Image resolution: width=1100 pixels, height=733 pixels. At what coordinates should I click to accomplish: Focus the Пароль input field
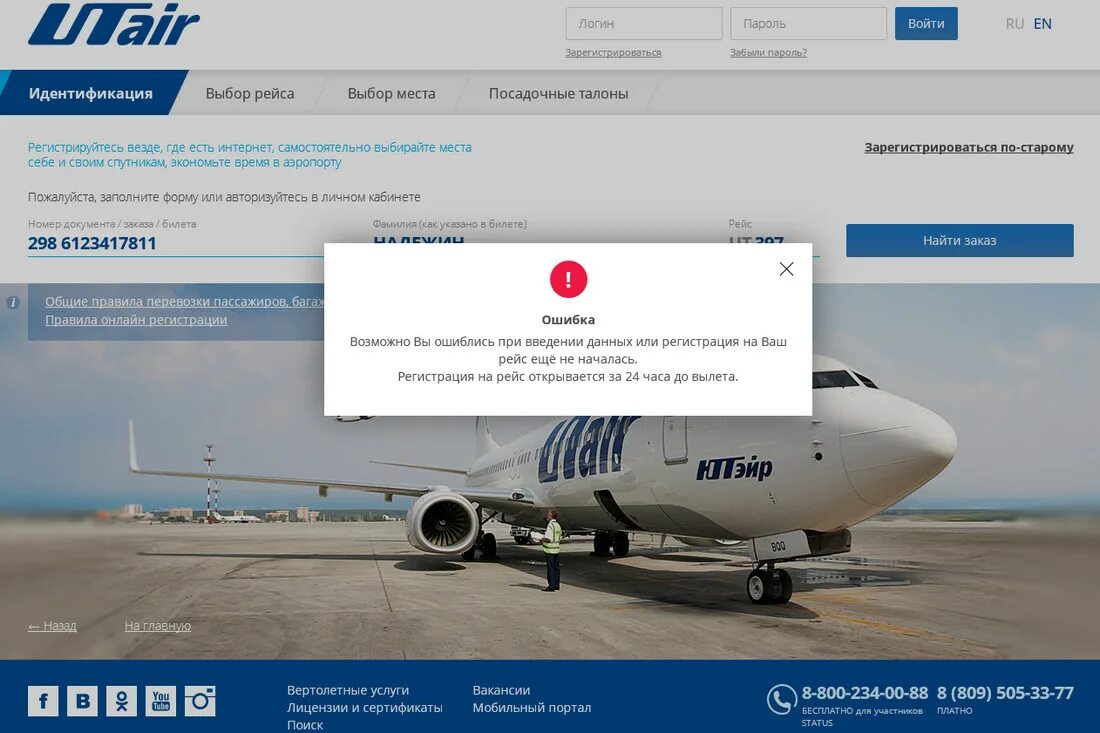808,24
